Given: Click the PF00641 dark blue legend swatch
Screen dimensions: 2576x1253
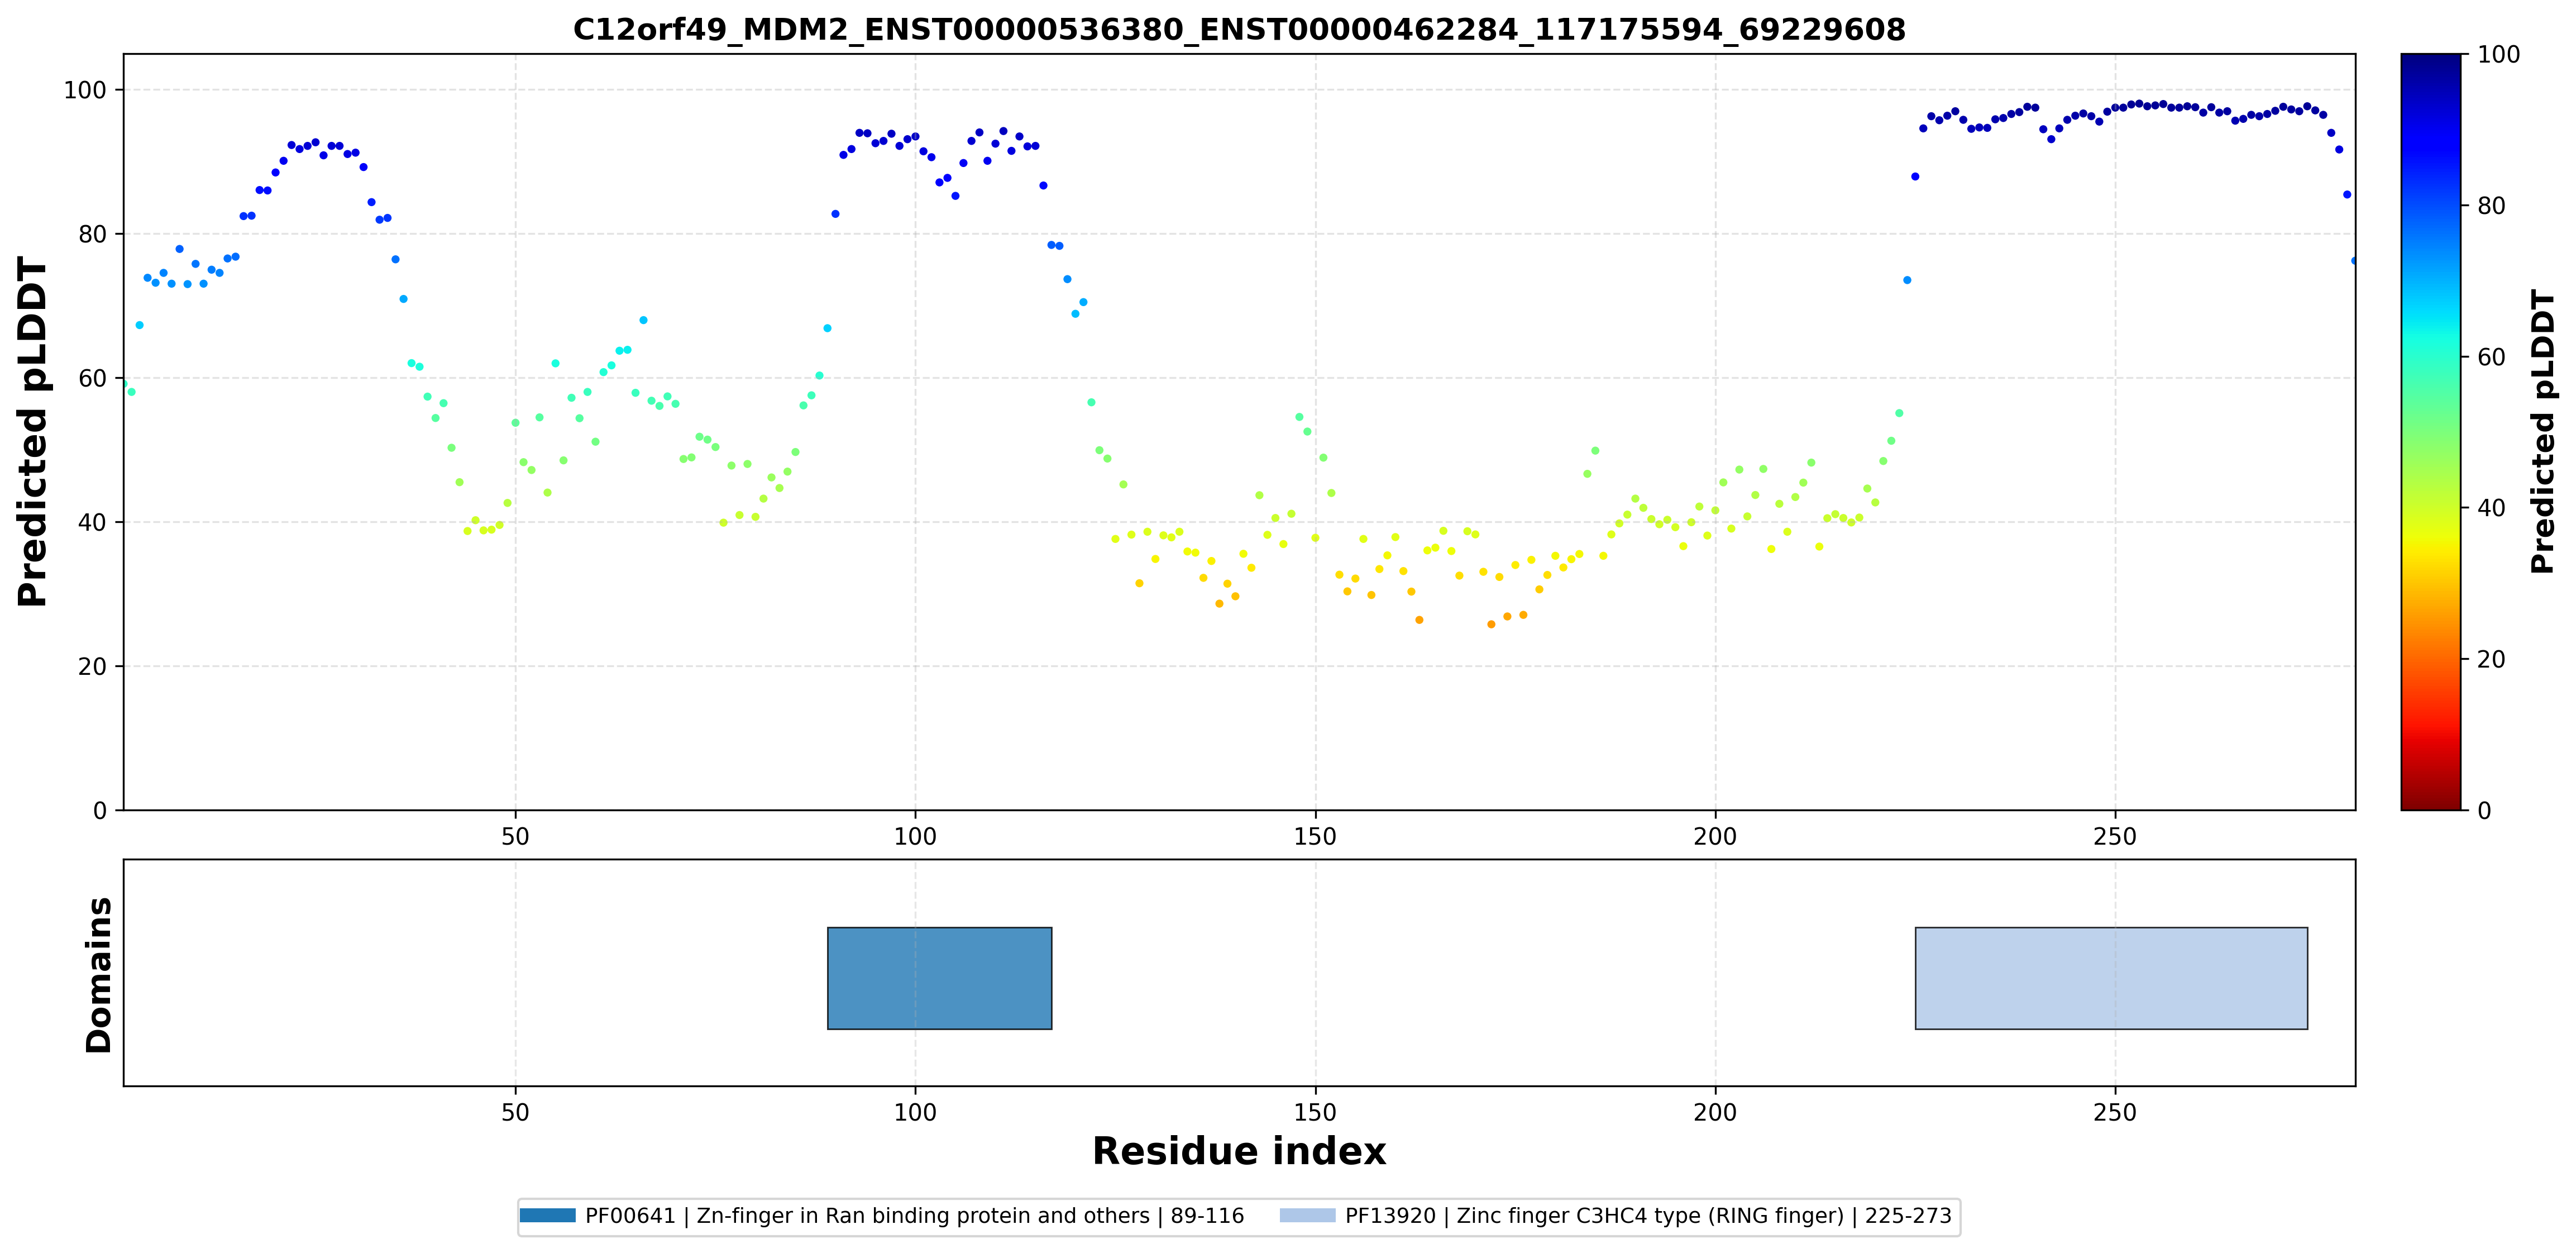Looking at the screenshot, I should click(547, 1215).
